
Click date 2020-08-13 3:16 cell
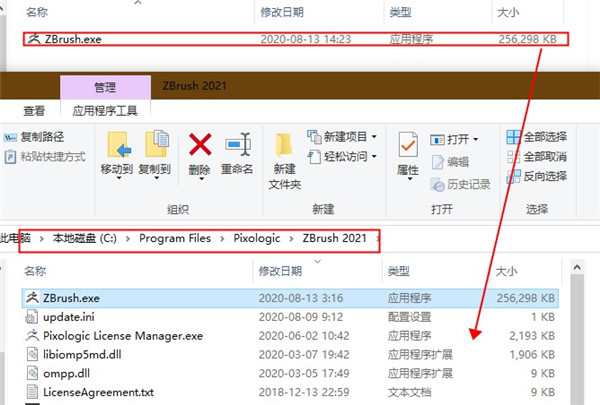[301, 298]
